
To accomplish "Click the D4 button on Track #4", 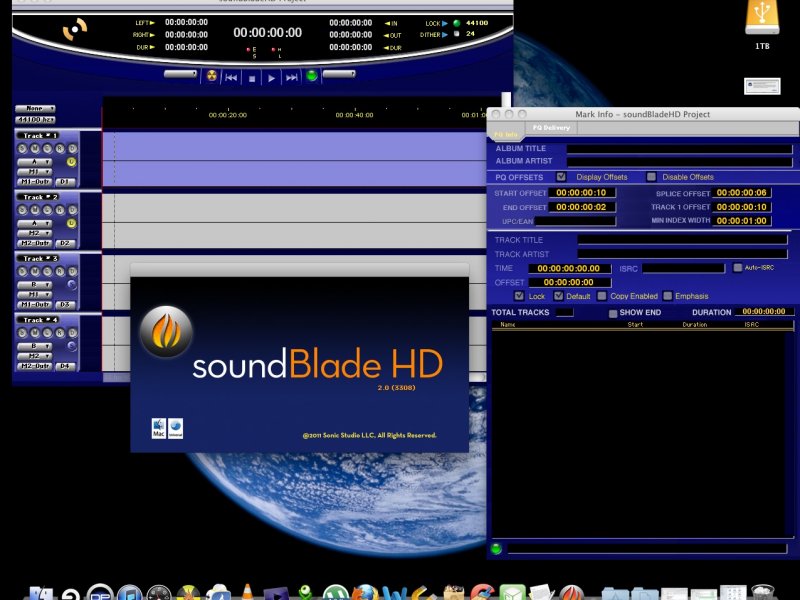I will 65,366.
